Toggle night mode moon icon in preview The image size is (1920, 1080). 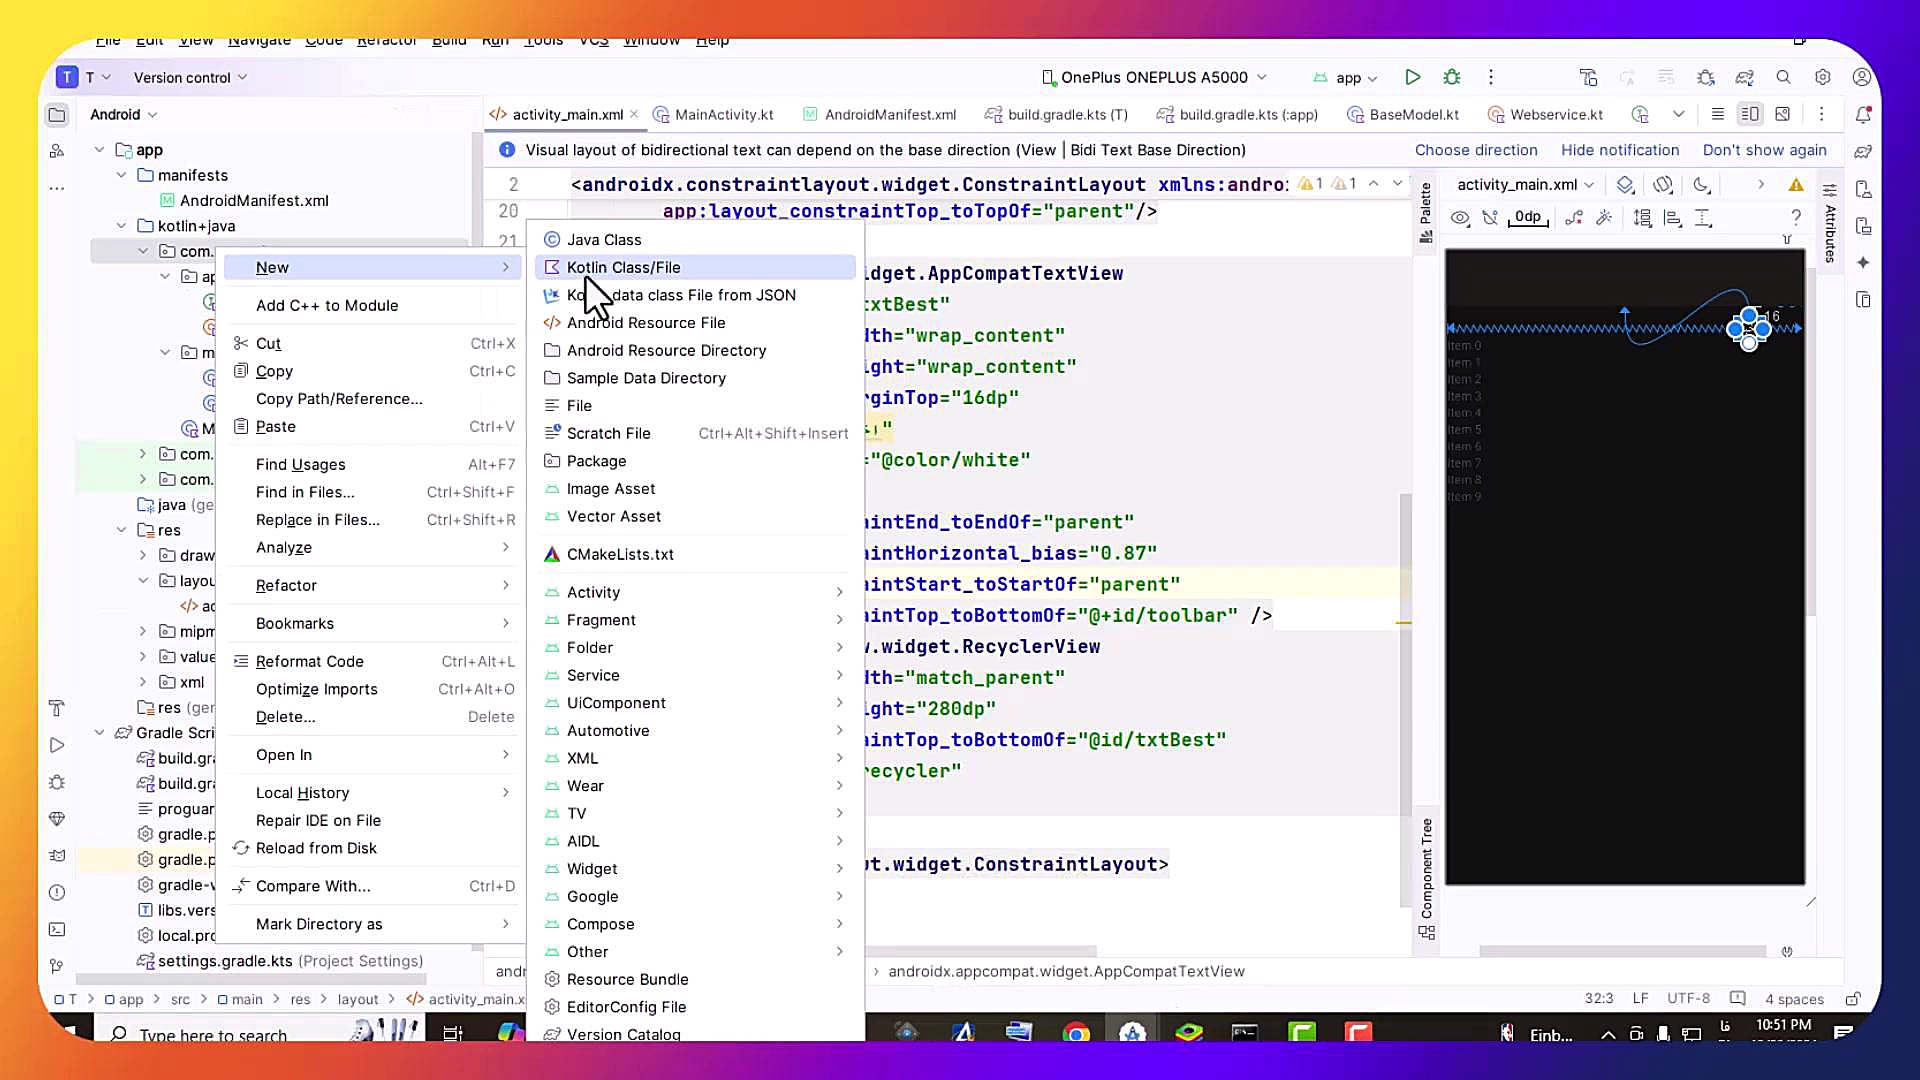coord(1700,185)
